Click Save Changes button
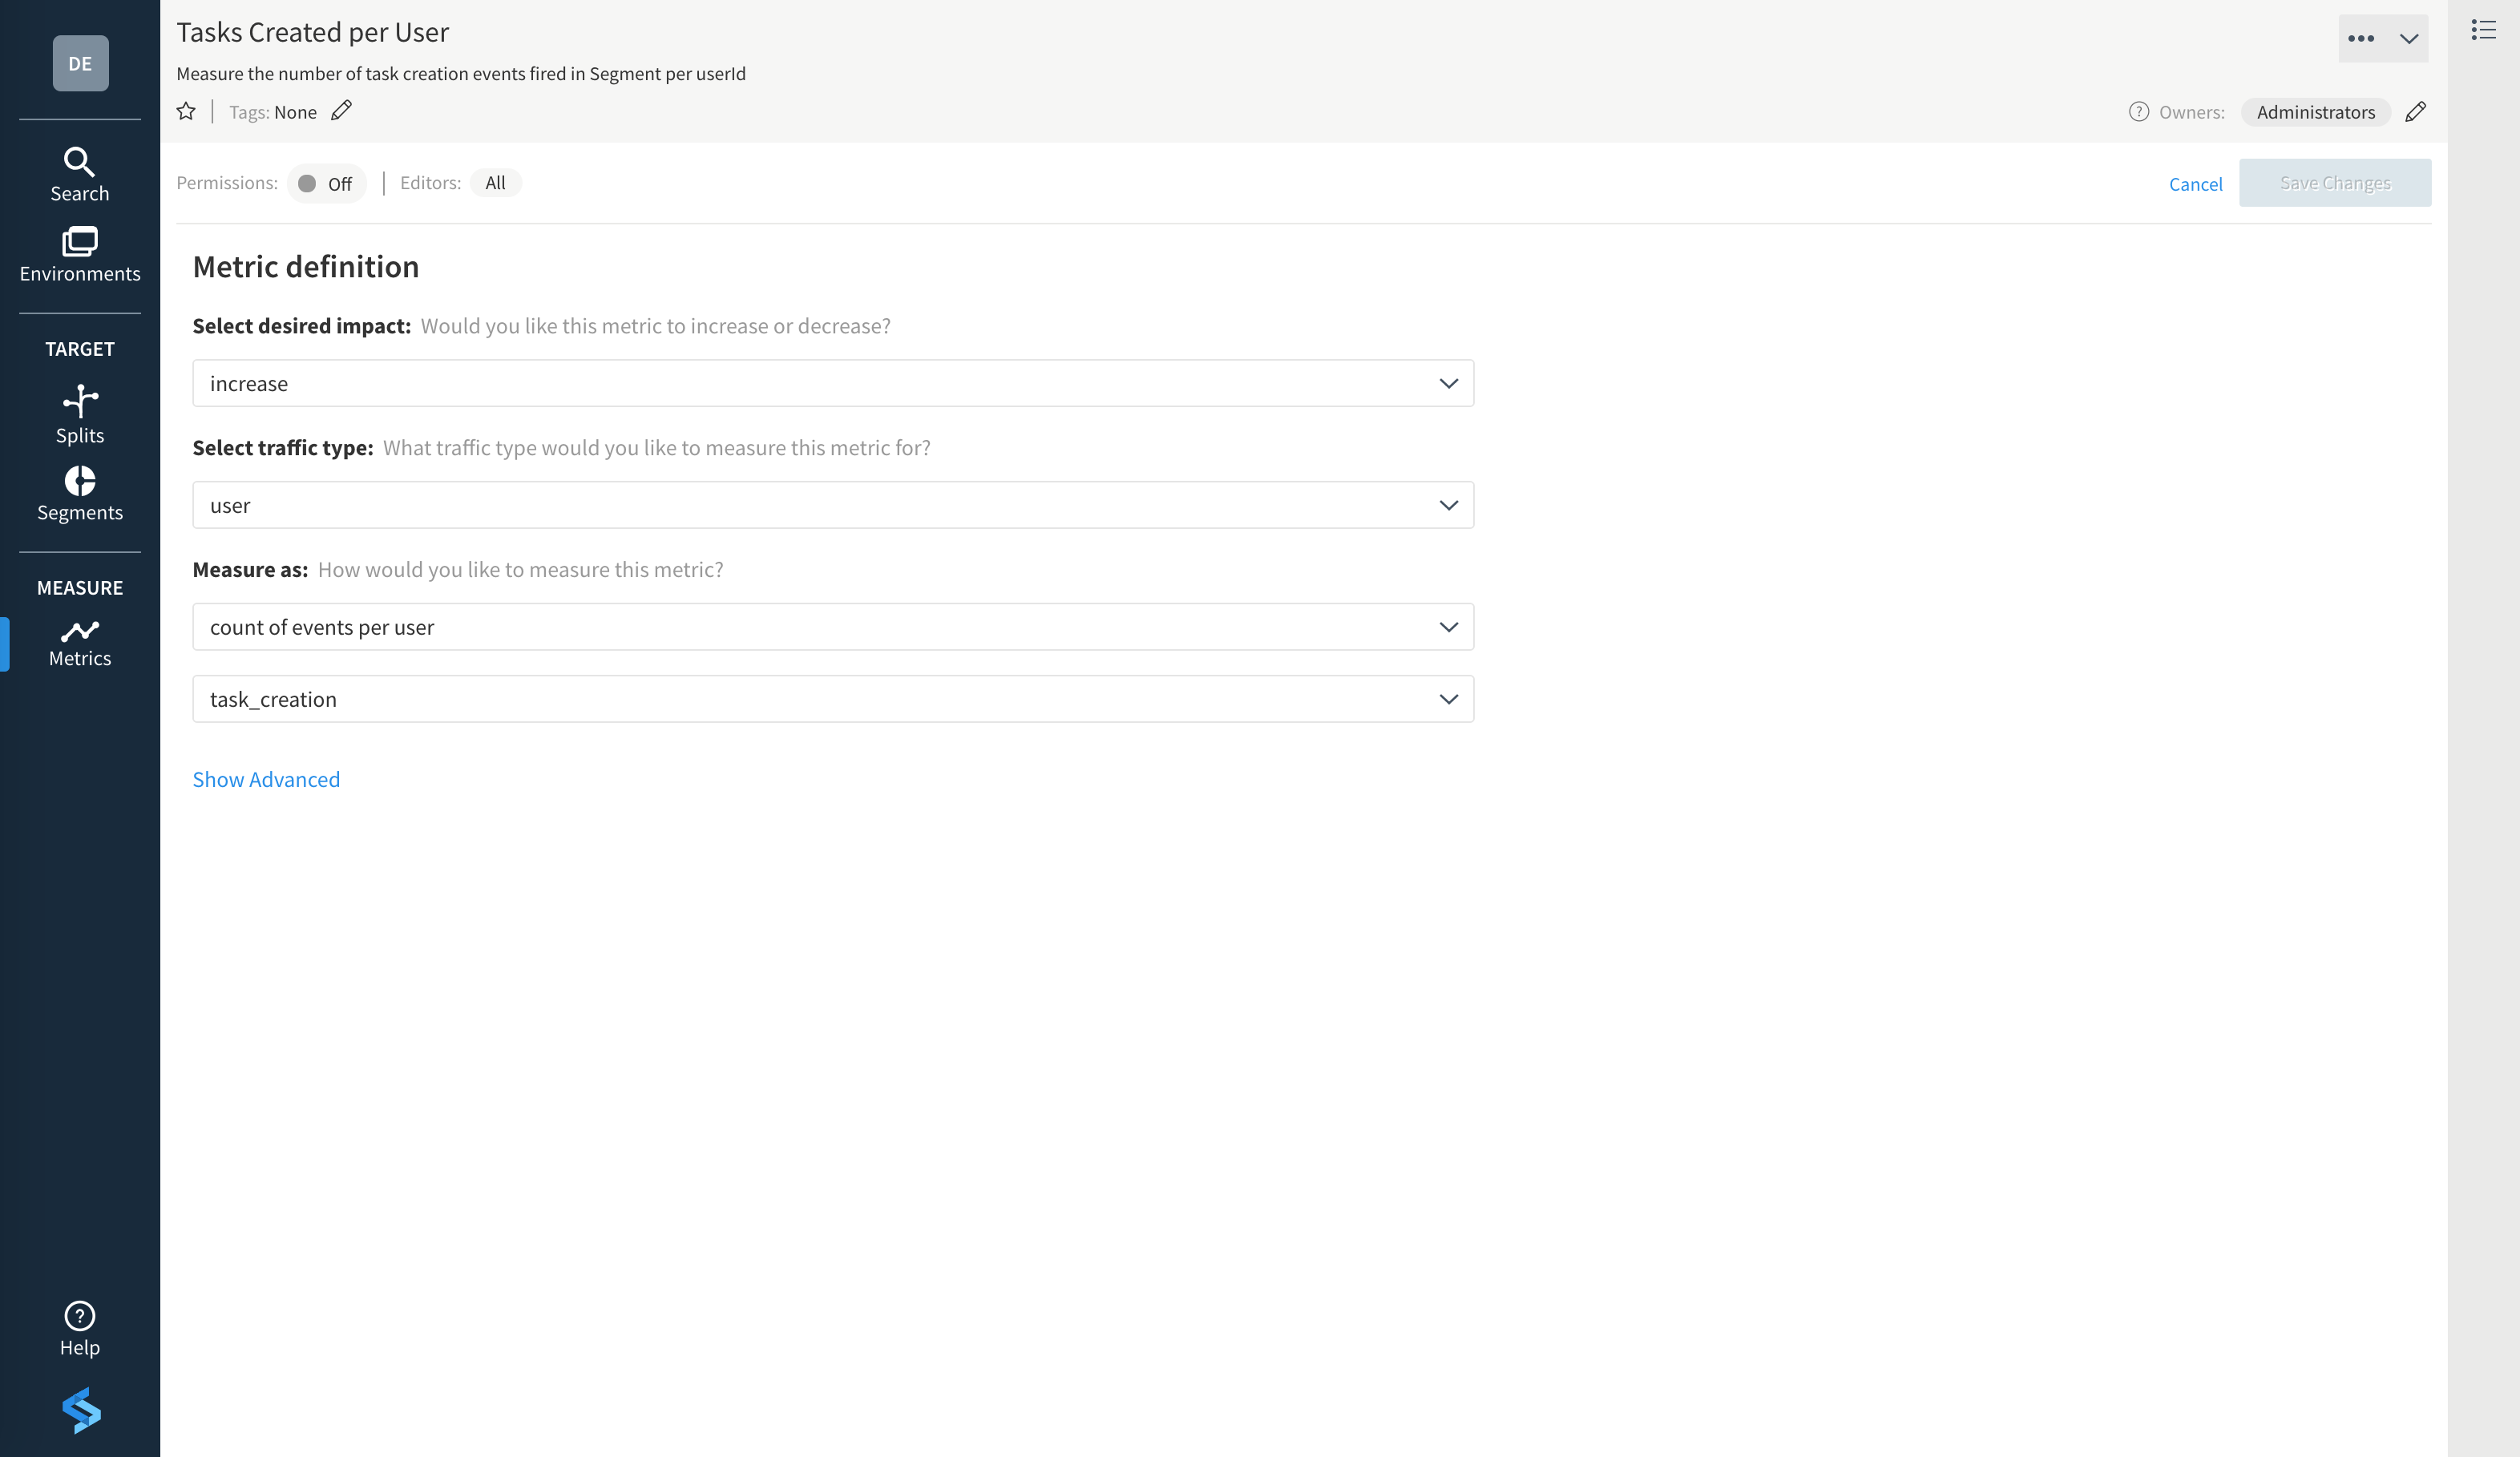This screenshot has height=1457, width=2520. [x=2335, y=183]
